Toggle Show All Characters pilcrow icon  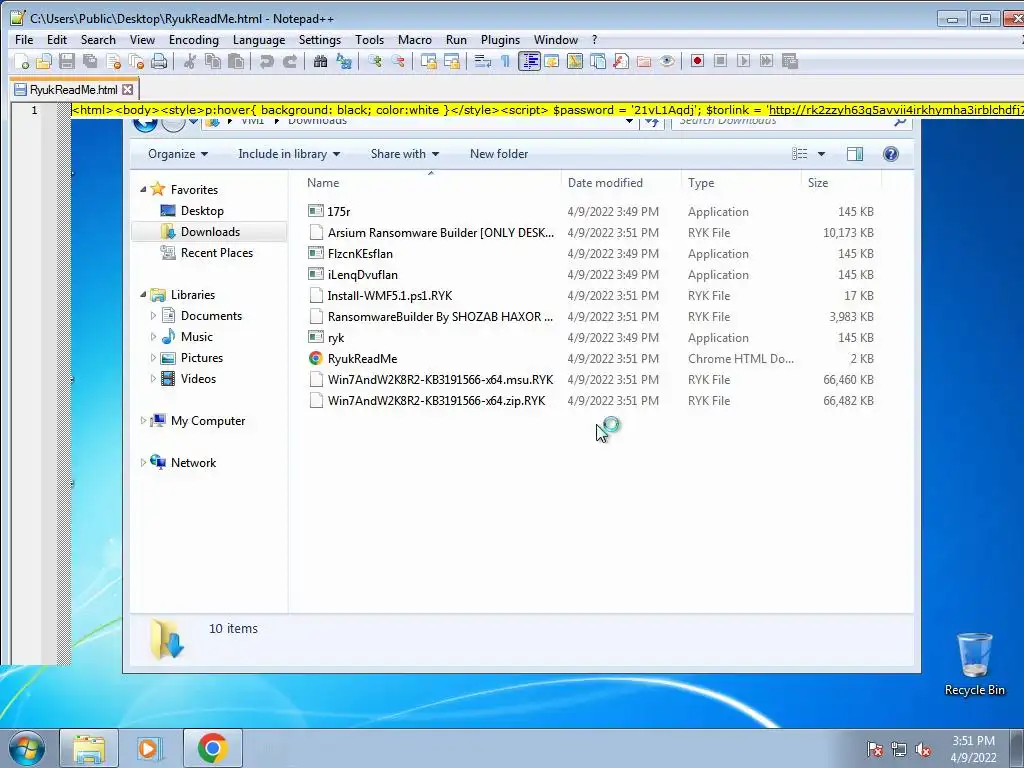tap(505, 61)
